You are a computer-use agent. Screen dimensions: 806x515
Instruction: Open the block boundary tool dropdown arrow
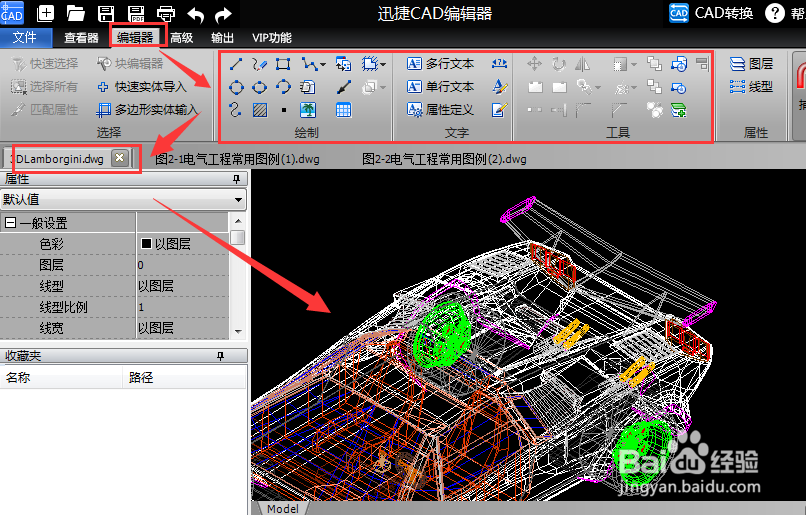(x=383, y=64)
